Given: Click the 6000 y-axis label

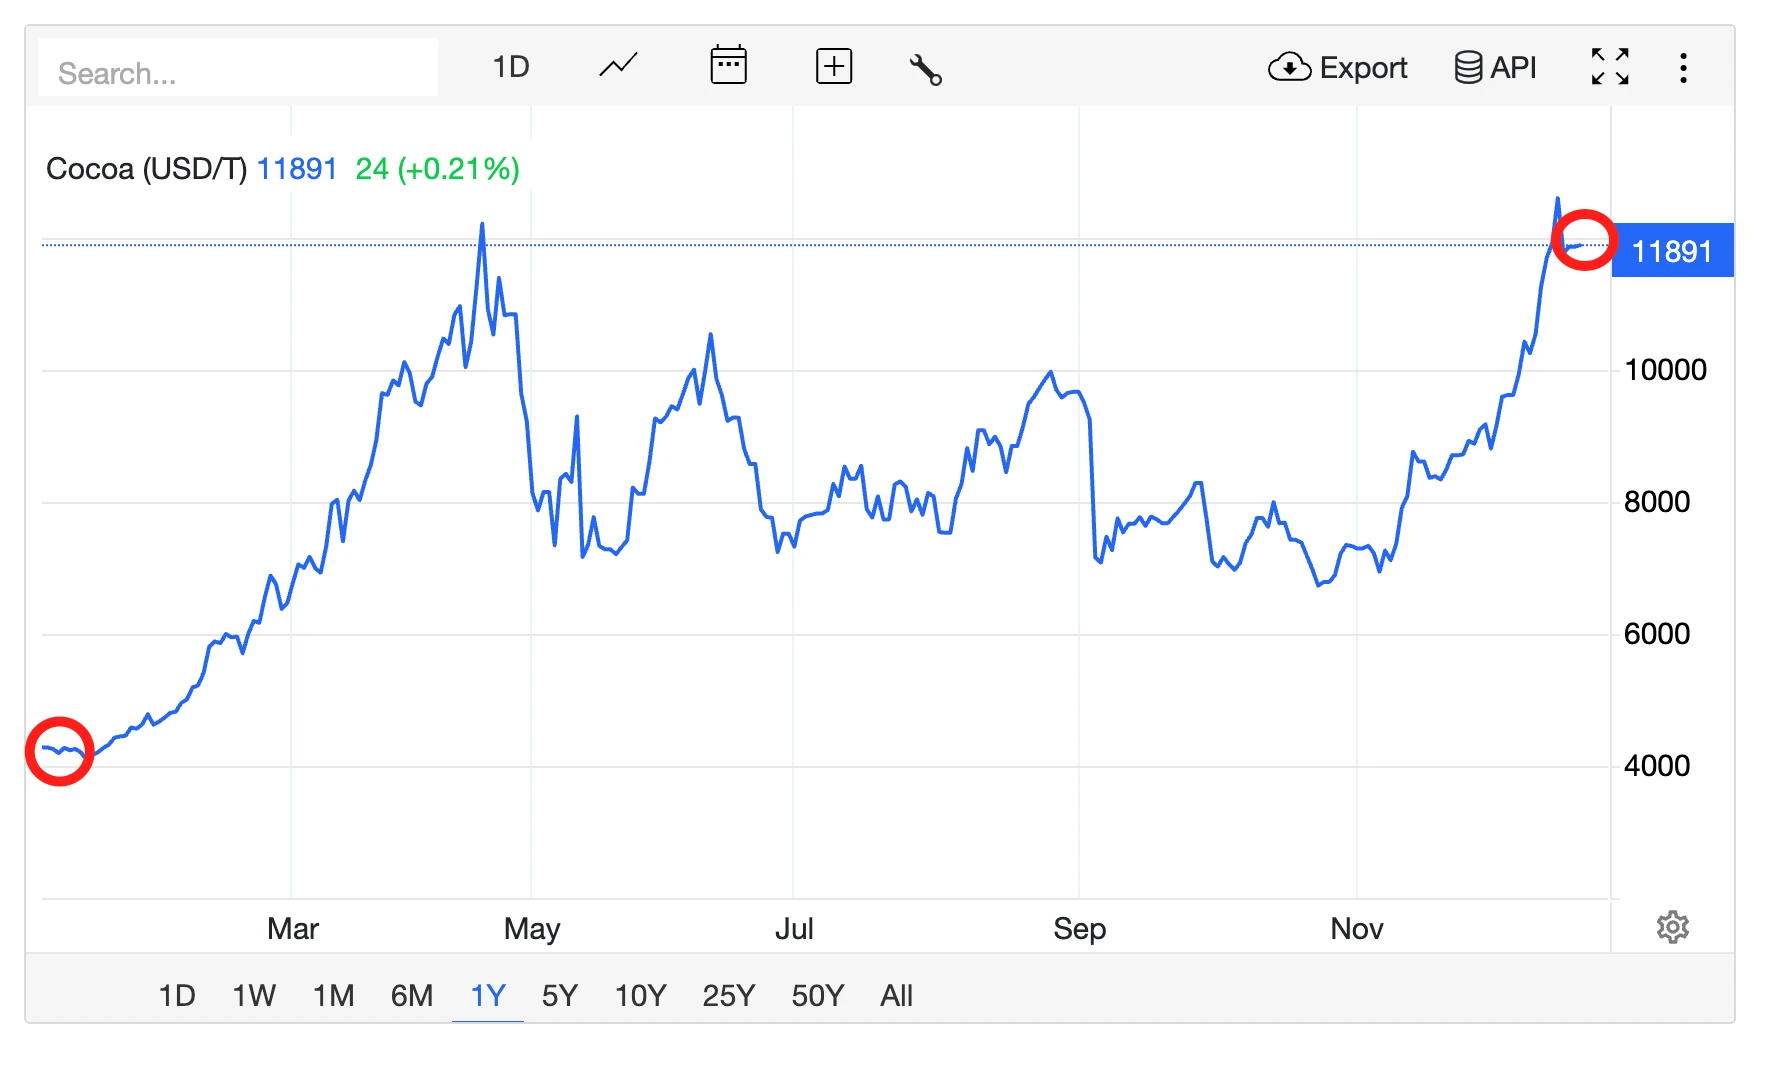Looking at the screenshot, I should [x=1657, y=634].
